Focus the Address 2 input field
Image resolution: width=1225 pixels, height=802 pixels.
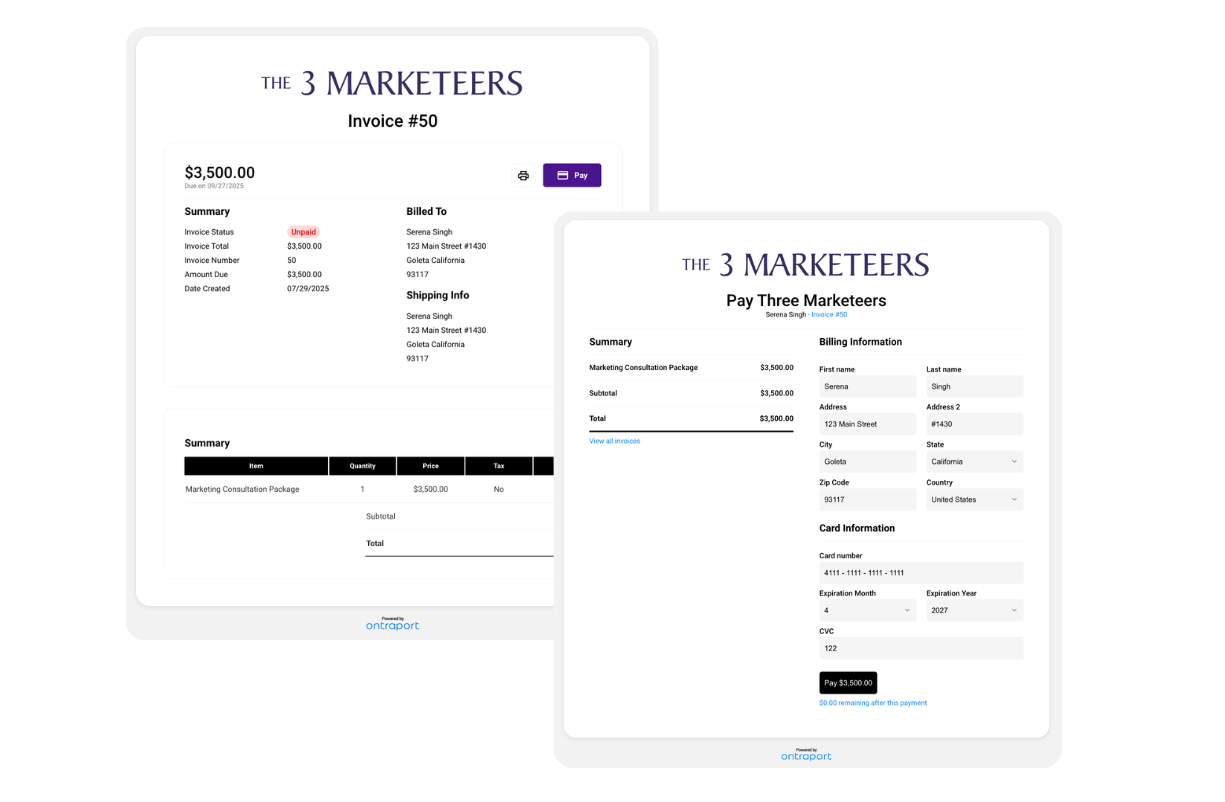974,424
